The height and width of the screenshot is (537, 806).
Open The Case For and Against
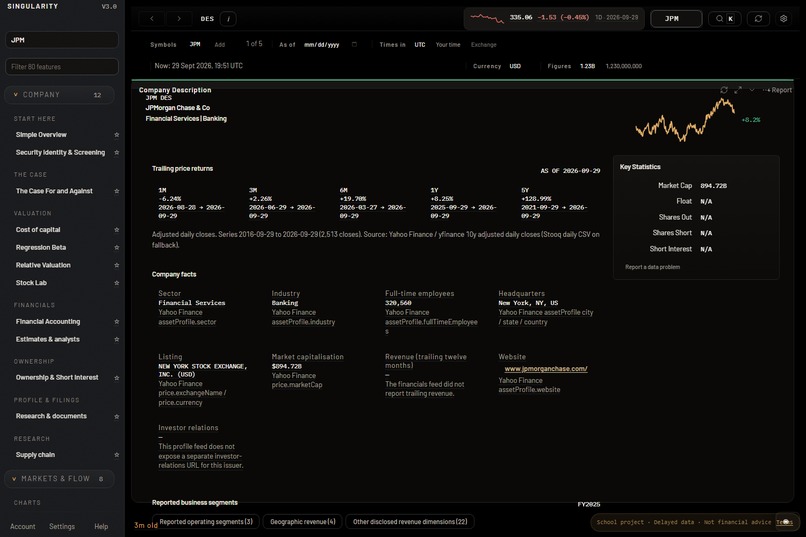coord(54,191)
